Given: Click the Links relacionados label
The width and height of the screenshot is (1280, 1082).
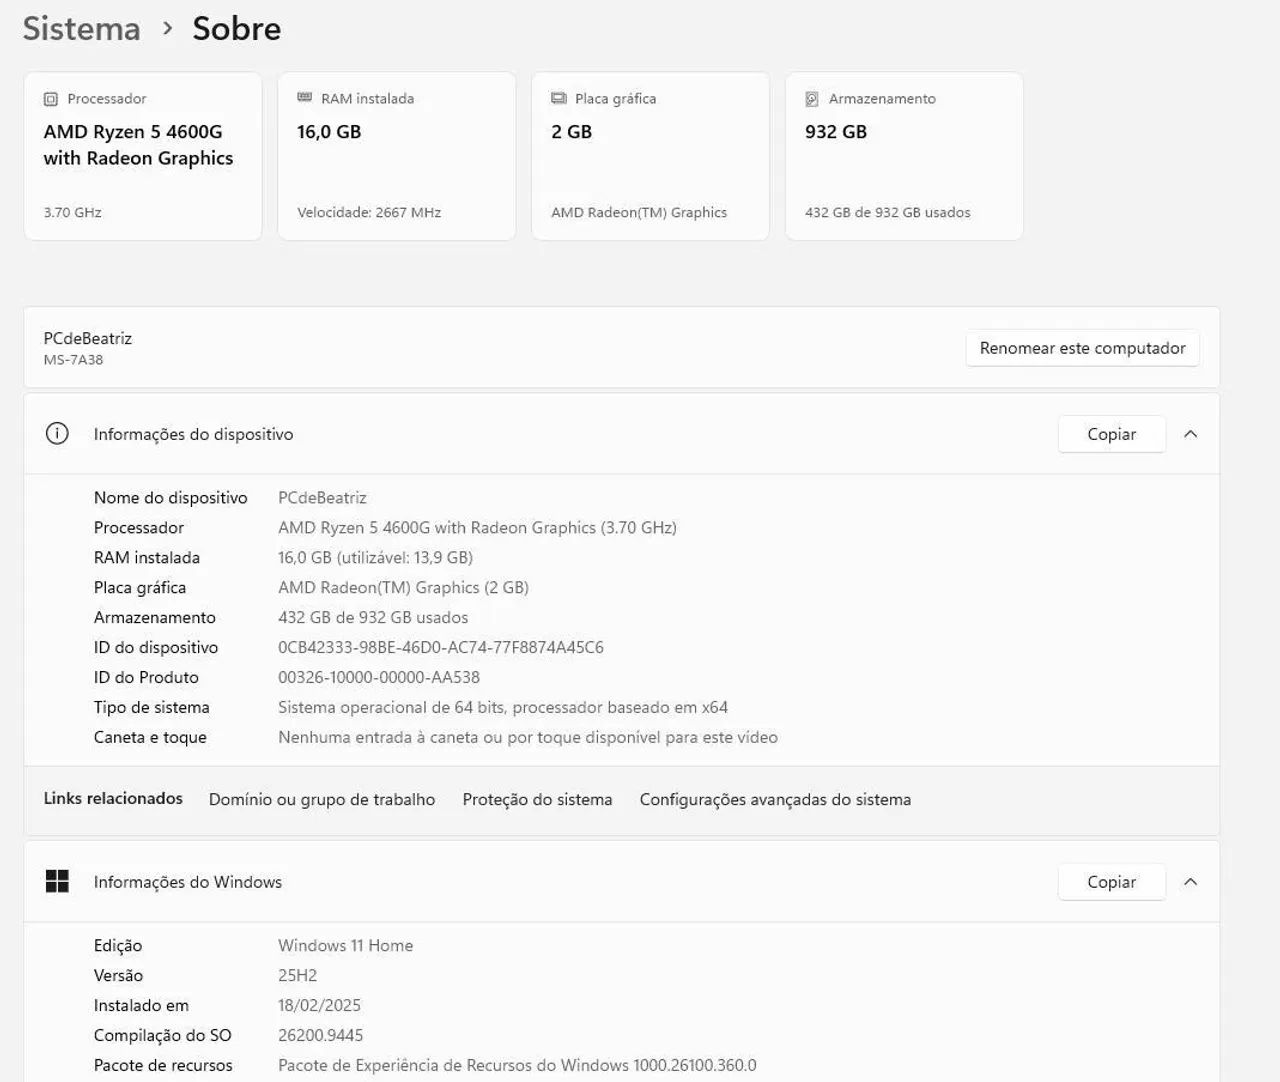Looking at the screenshot, I should [113, 798].
